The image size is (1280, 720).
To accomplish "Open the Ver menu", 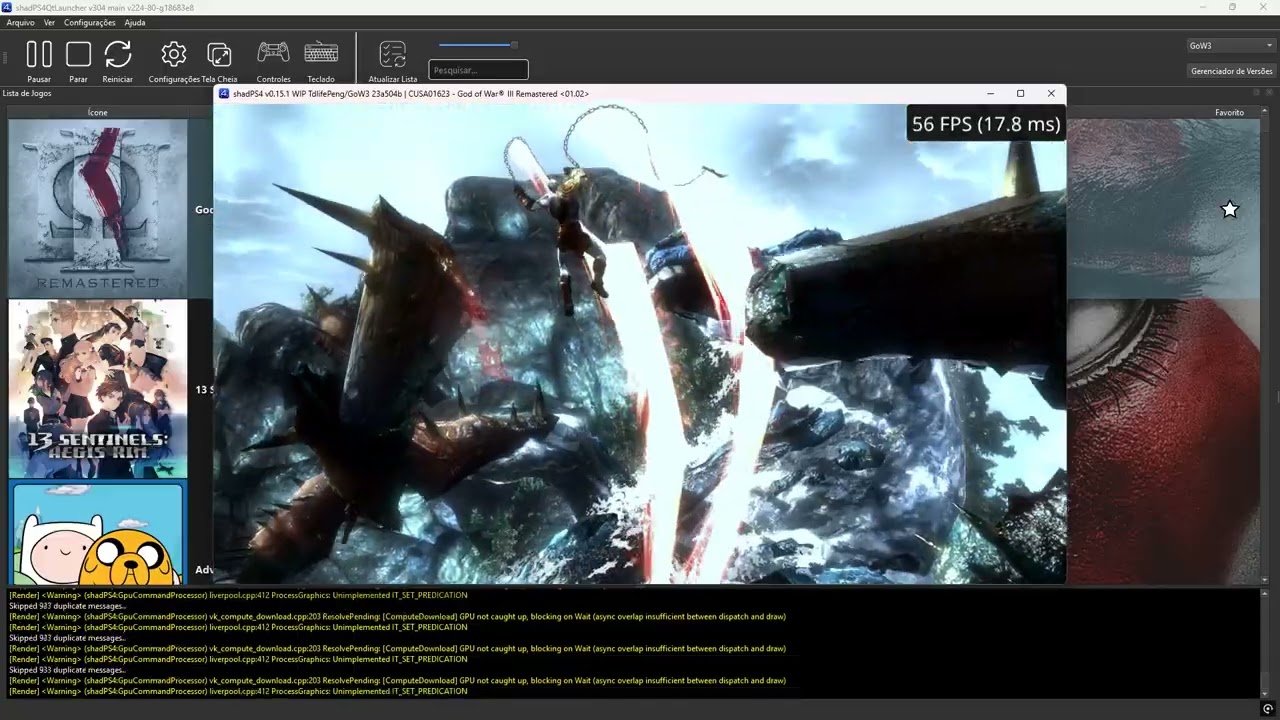I will tap(49, 22).
